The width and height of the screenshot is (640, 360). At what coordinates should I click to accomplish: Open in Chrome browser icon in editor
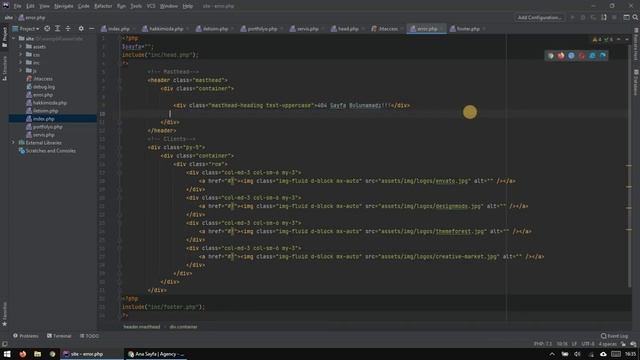551,56
